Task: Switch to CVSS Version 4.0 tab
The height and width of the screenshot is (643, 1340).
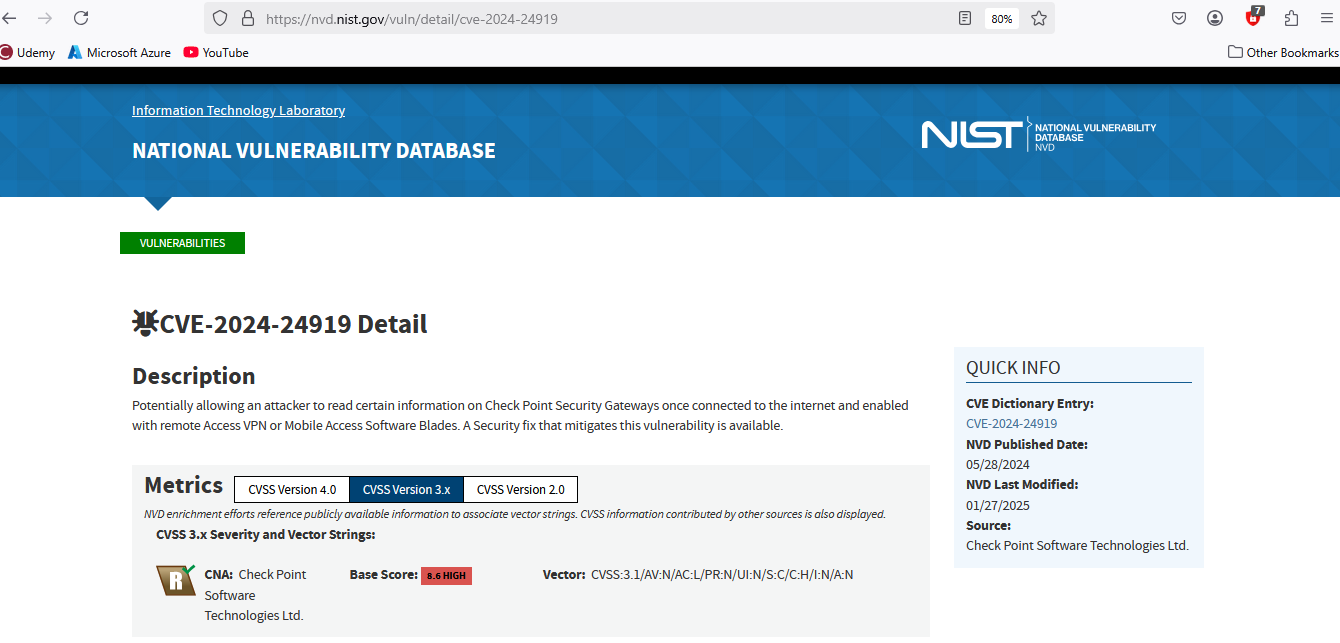Action: tap(292, 490)
